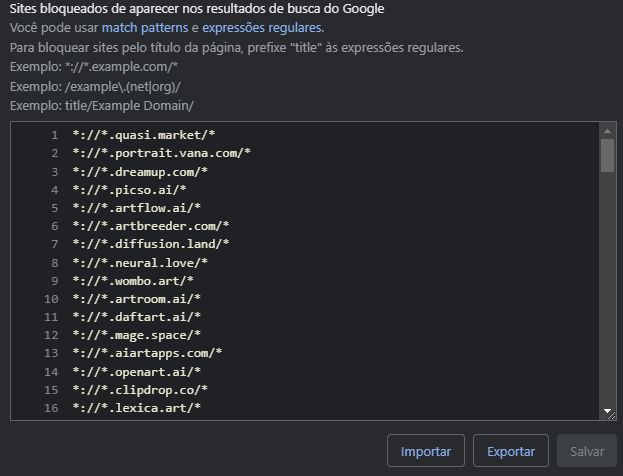Place cursor on line *://*.artbreeder.com/*

tap(151, 226)
